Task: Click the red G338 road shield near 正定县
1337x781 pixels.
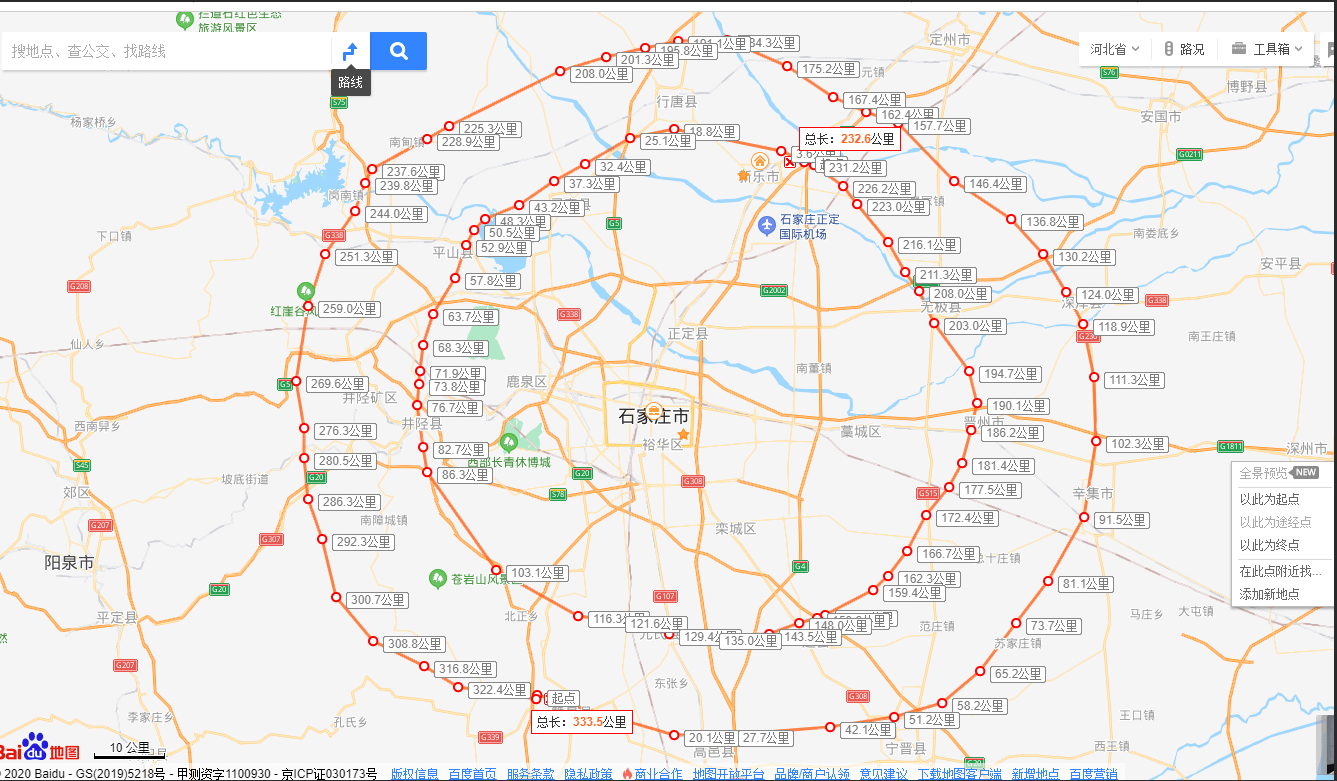Action: click(569, 314)
